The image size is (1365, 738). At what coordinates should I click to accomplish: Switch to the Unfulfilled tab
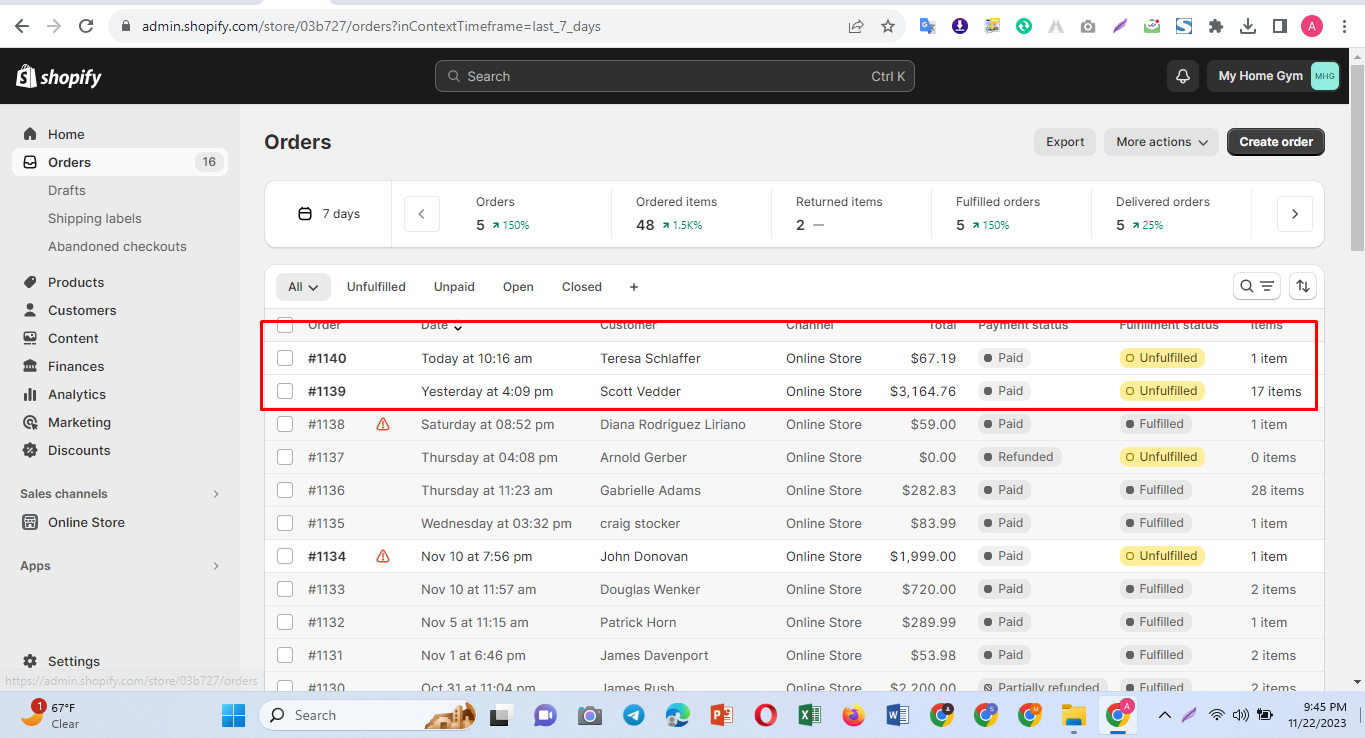pyautogui.click(x=376, y=287)
